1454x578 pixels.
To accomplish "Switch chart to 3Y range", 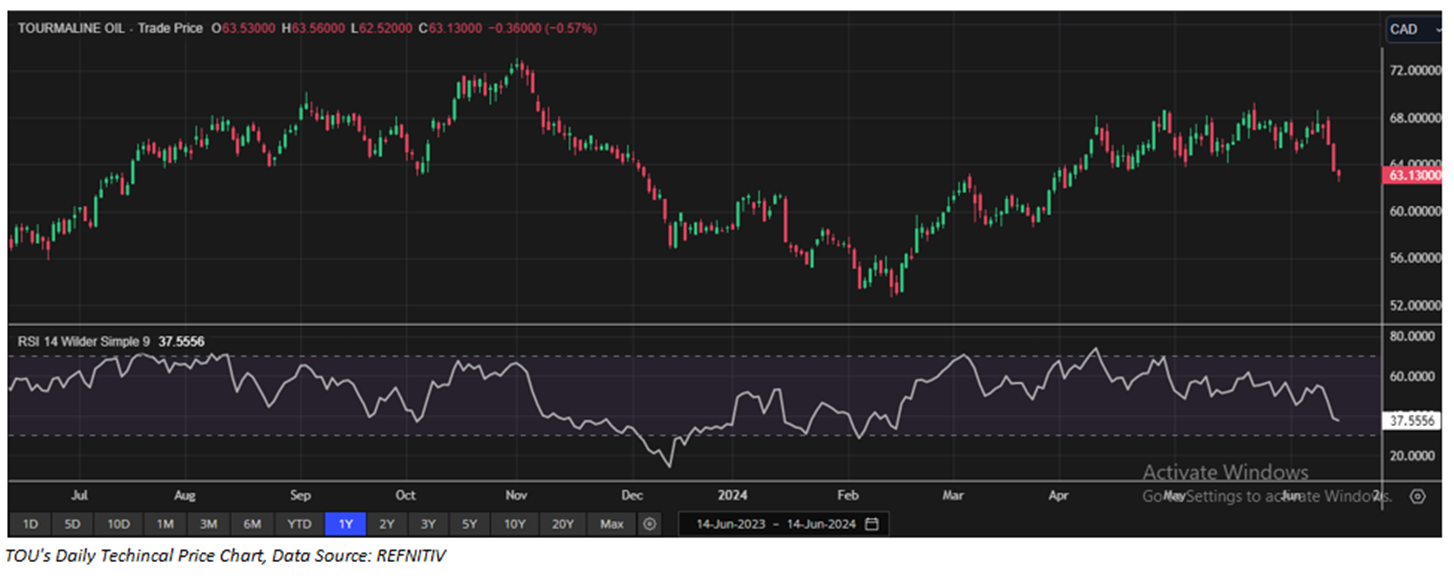I will pos(428,524).
